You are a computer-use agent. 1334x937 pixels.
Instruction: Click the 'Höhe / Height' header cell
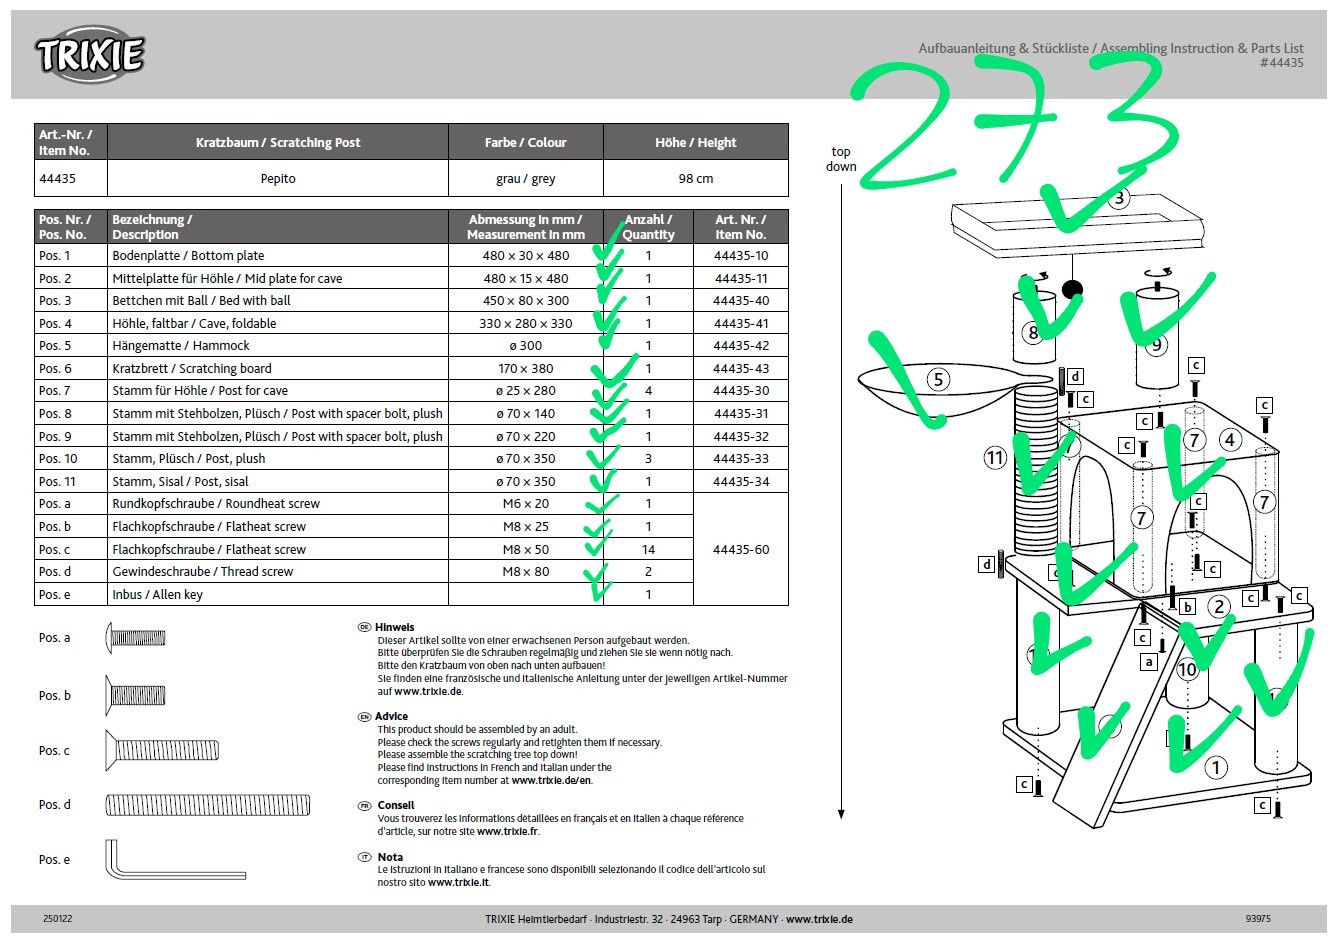pos(696,142)
